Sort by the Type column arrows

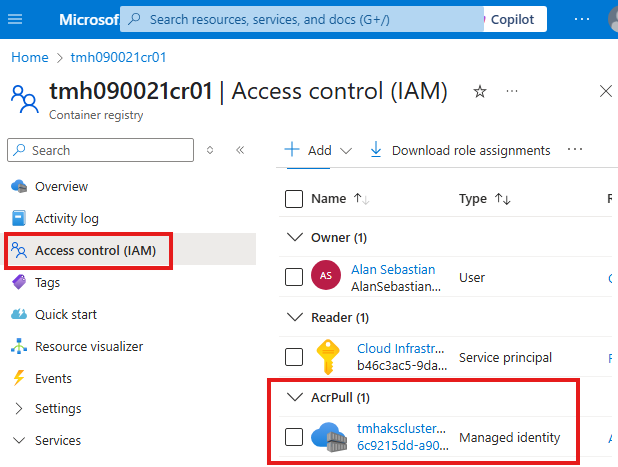pos(503,199)
